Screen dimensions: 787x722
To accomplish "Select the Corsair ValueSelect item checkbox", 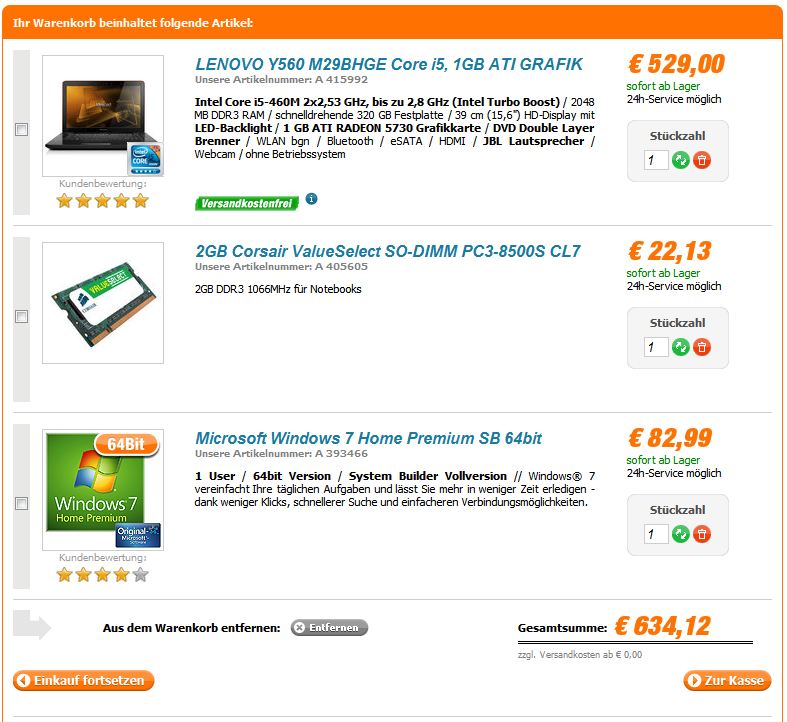I will click(x=22, y=316).
